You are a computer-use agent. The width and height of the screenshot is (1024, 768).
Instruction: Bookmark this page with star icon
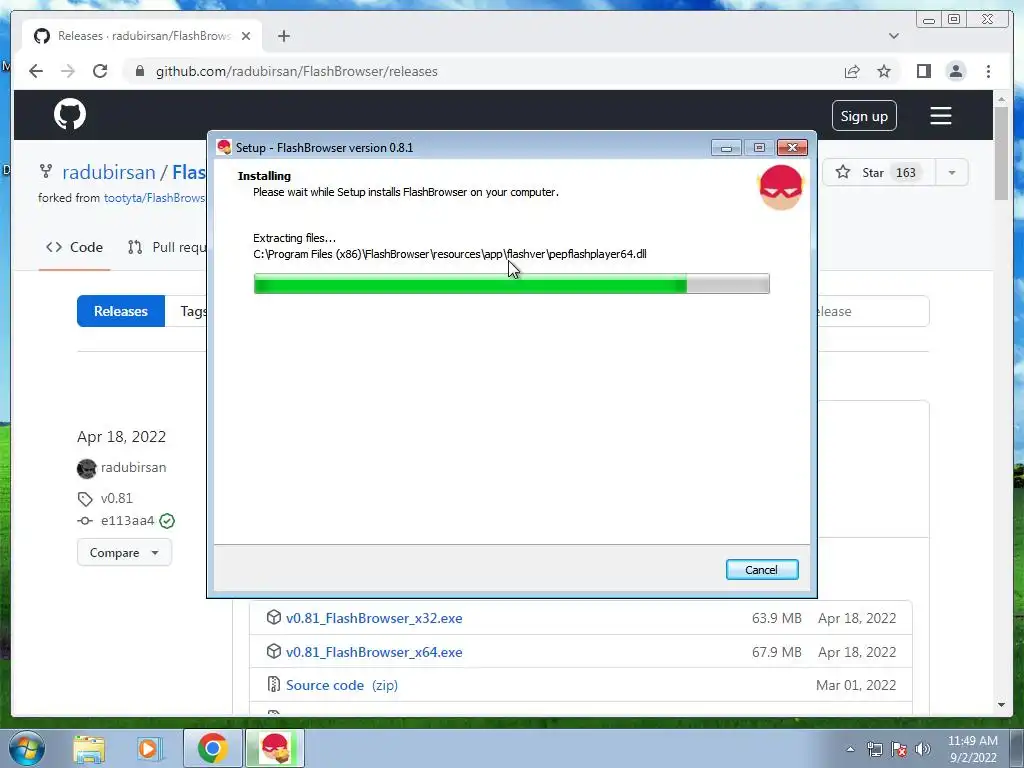(x=884, y=71)
